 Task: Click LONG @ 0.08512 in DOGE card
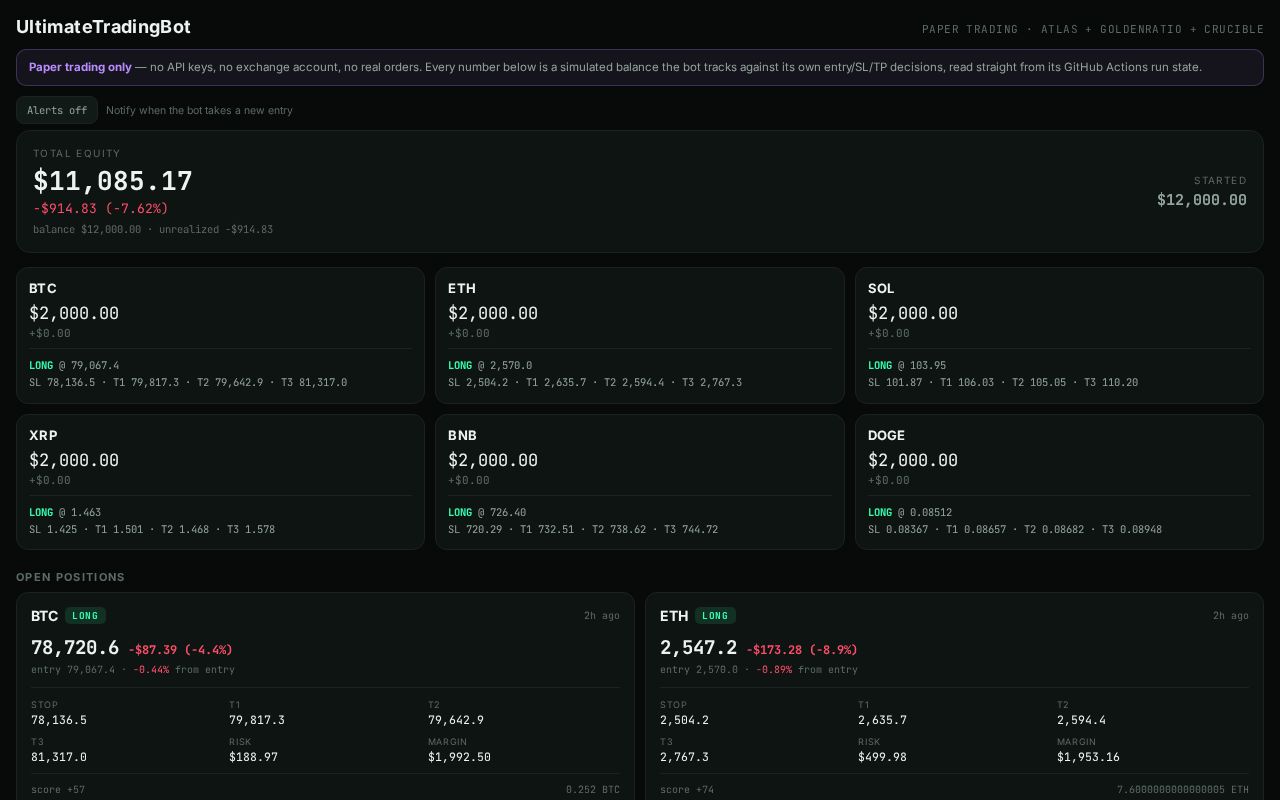click(x=910, y=512)
